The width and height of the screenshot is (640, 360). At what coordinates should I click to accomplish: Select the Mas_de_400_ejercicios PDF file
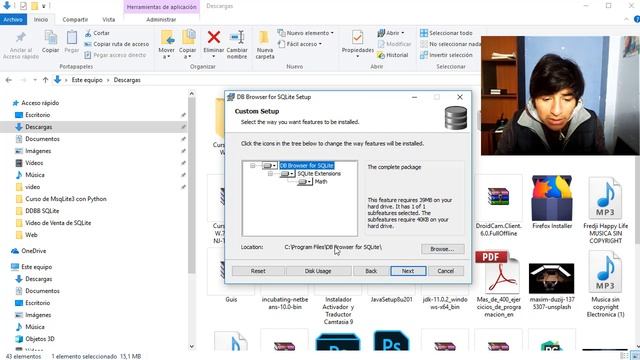click(498, 284)
